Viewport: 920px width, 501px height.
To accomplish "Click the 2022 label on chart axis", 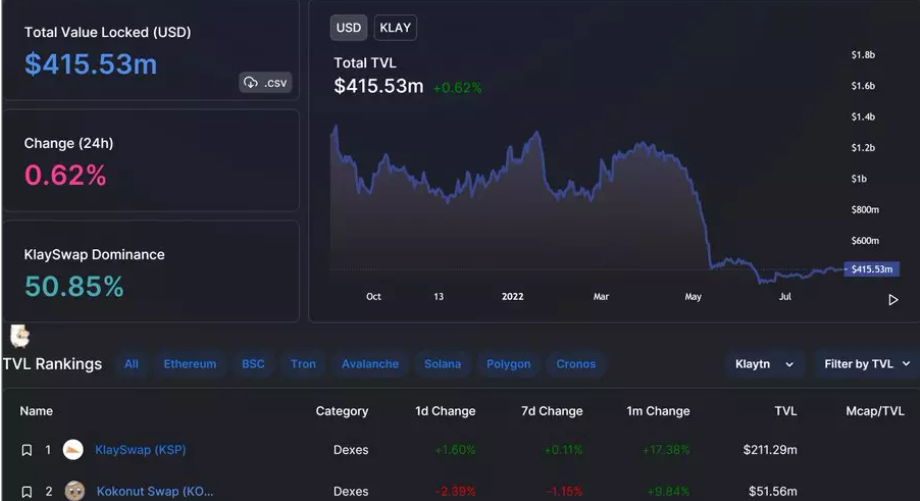I will [512, 297].
